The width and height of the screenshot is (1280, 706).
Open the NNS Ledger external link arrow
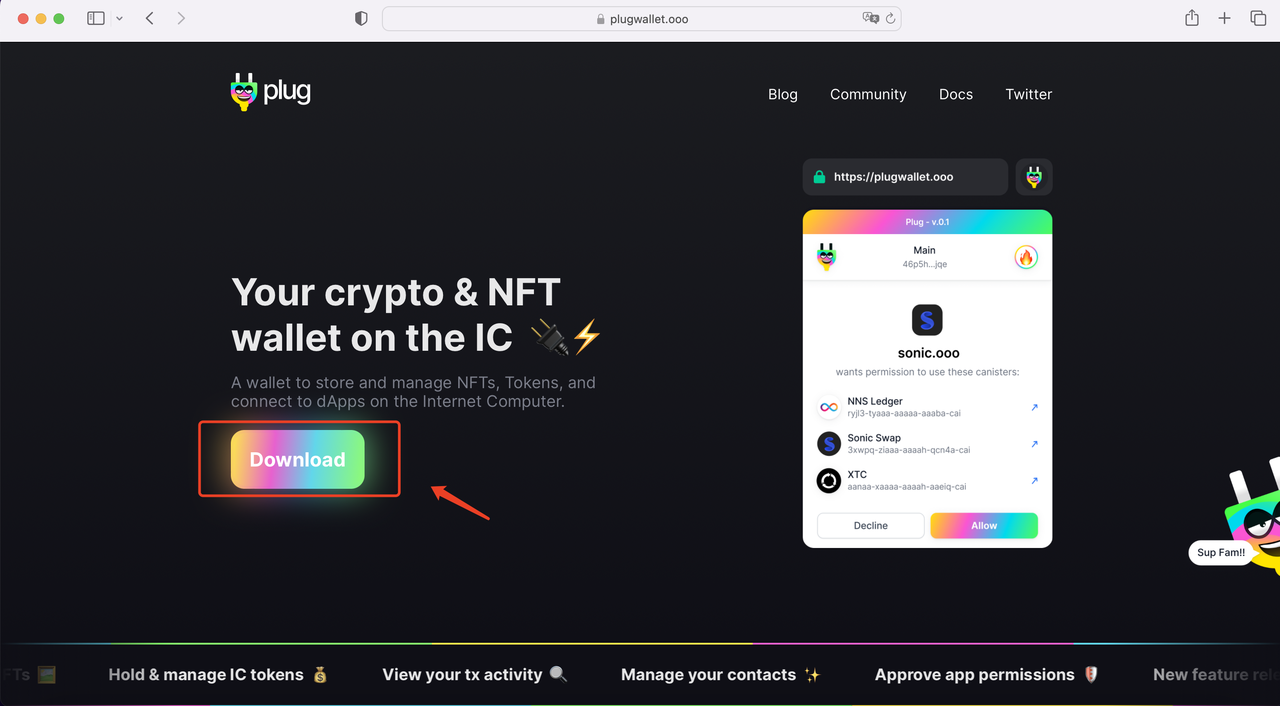point(1034,407)
